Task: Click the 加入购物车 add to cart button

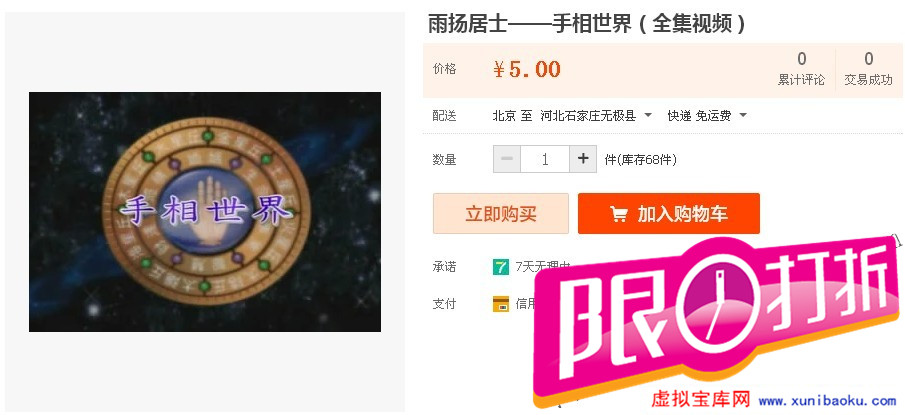Action: [x=668, y=214]
